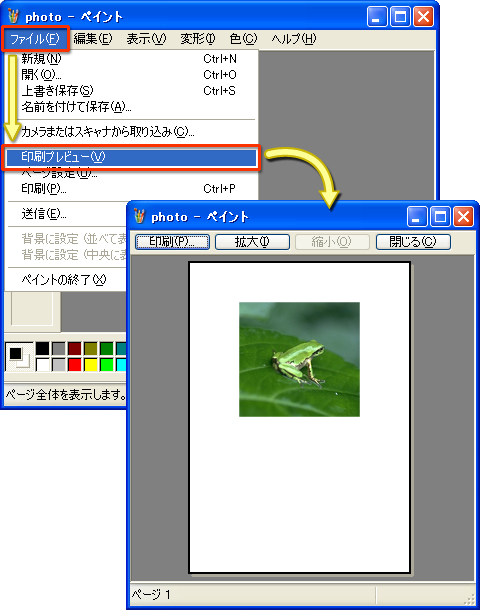Click the 拡大(I) zoom in button
The height and width of the screenshot is (610, 480).
tap(252, 242)
